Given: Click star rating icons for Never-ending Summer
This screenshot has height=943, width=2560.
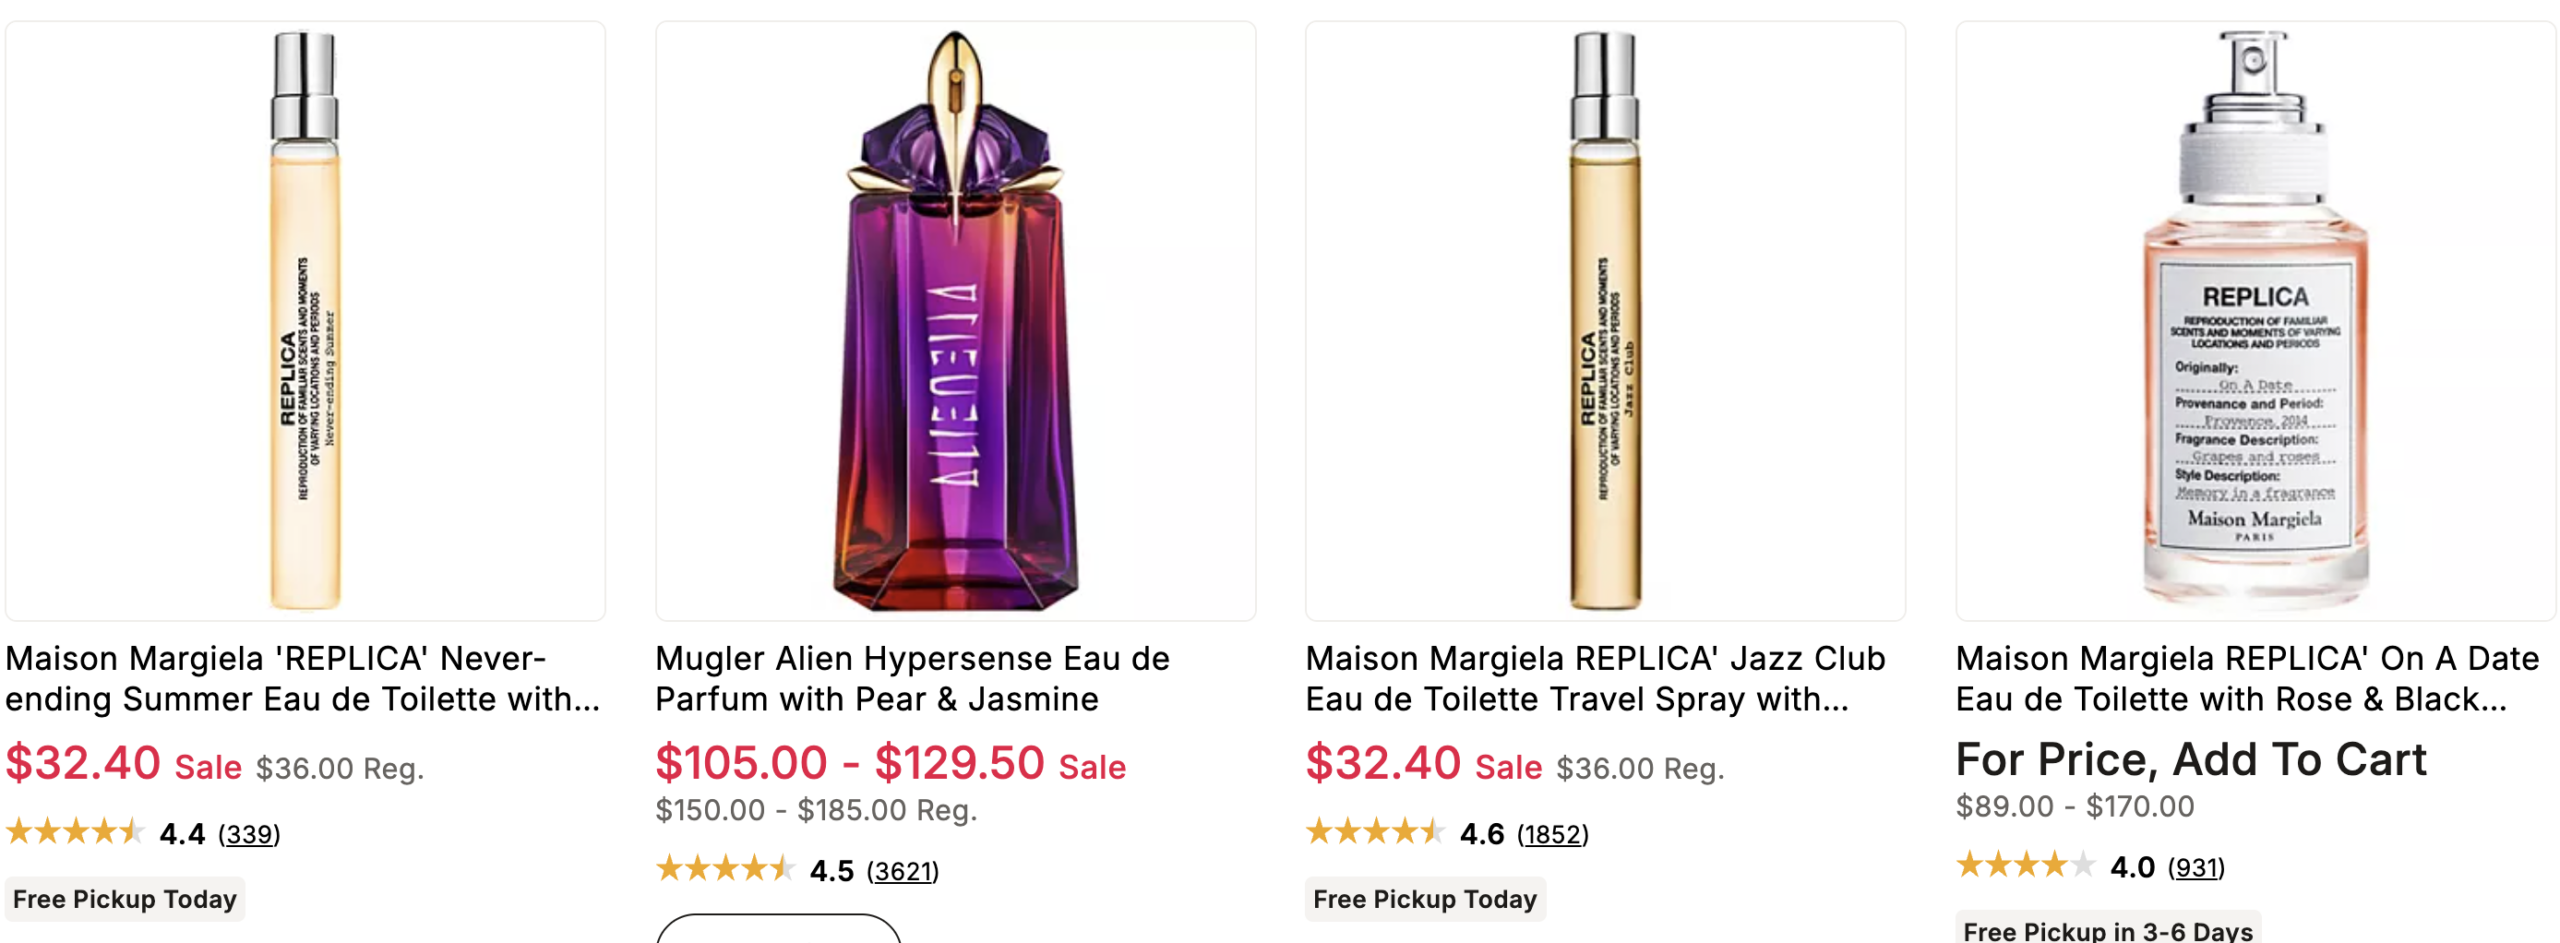Looking at the screenshot, I should click(x=75, y=832).
